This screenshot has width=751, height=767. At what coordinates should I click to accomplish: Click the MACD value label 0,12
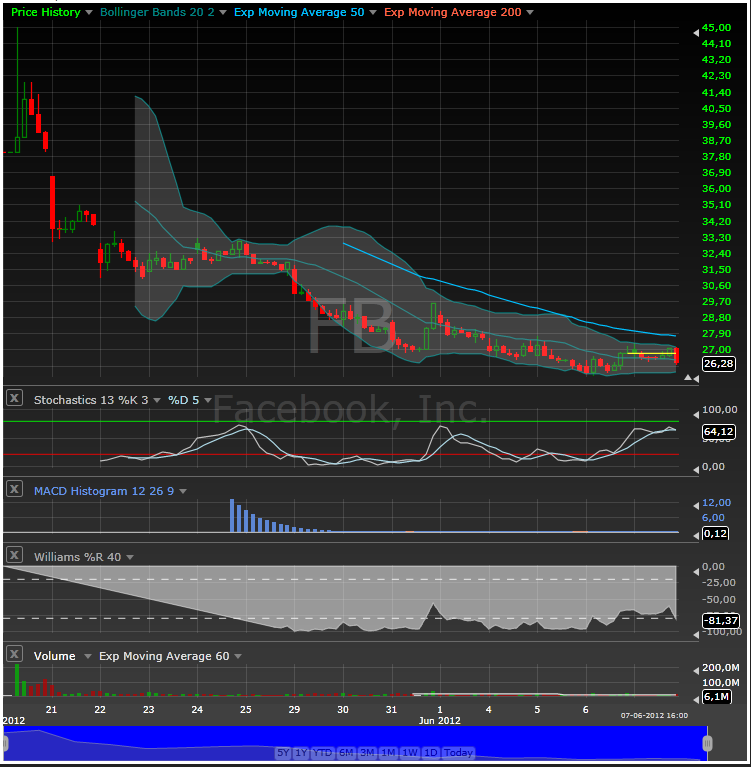[x=715, y=533]
